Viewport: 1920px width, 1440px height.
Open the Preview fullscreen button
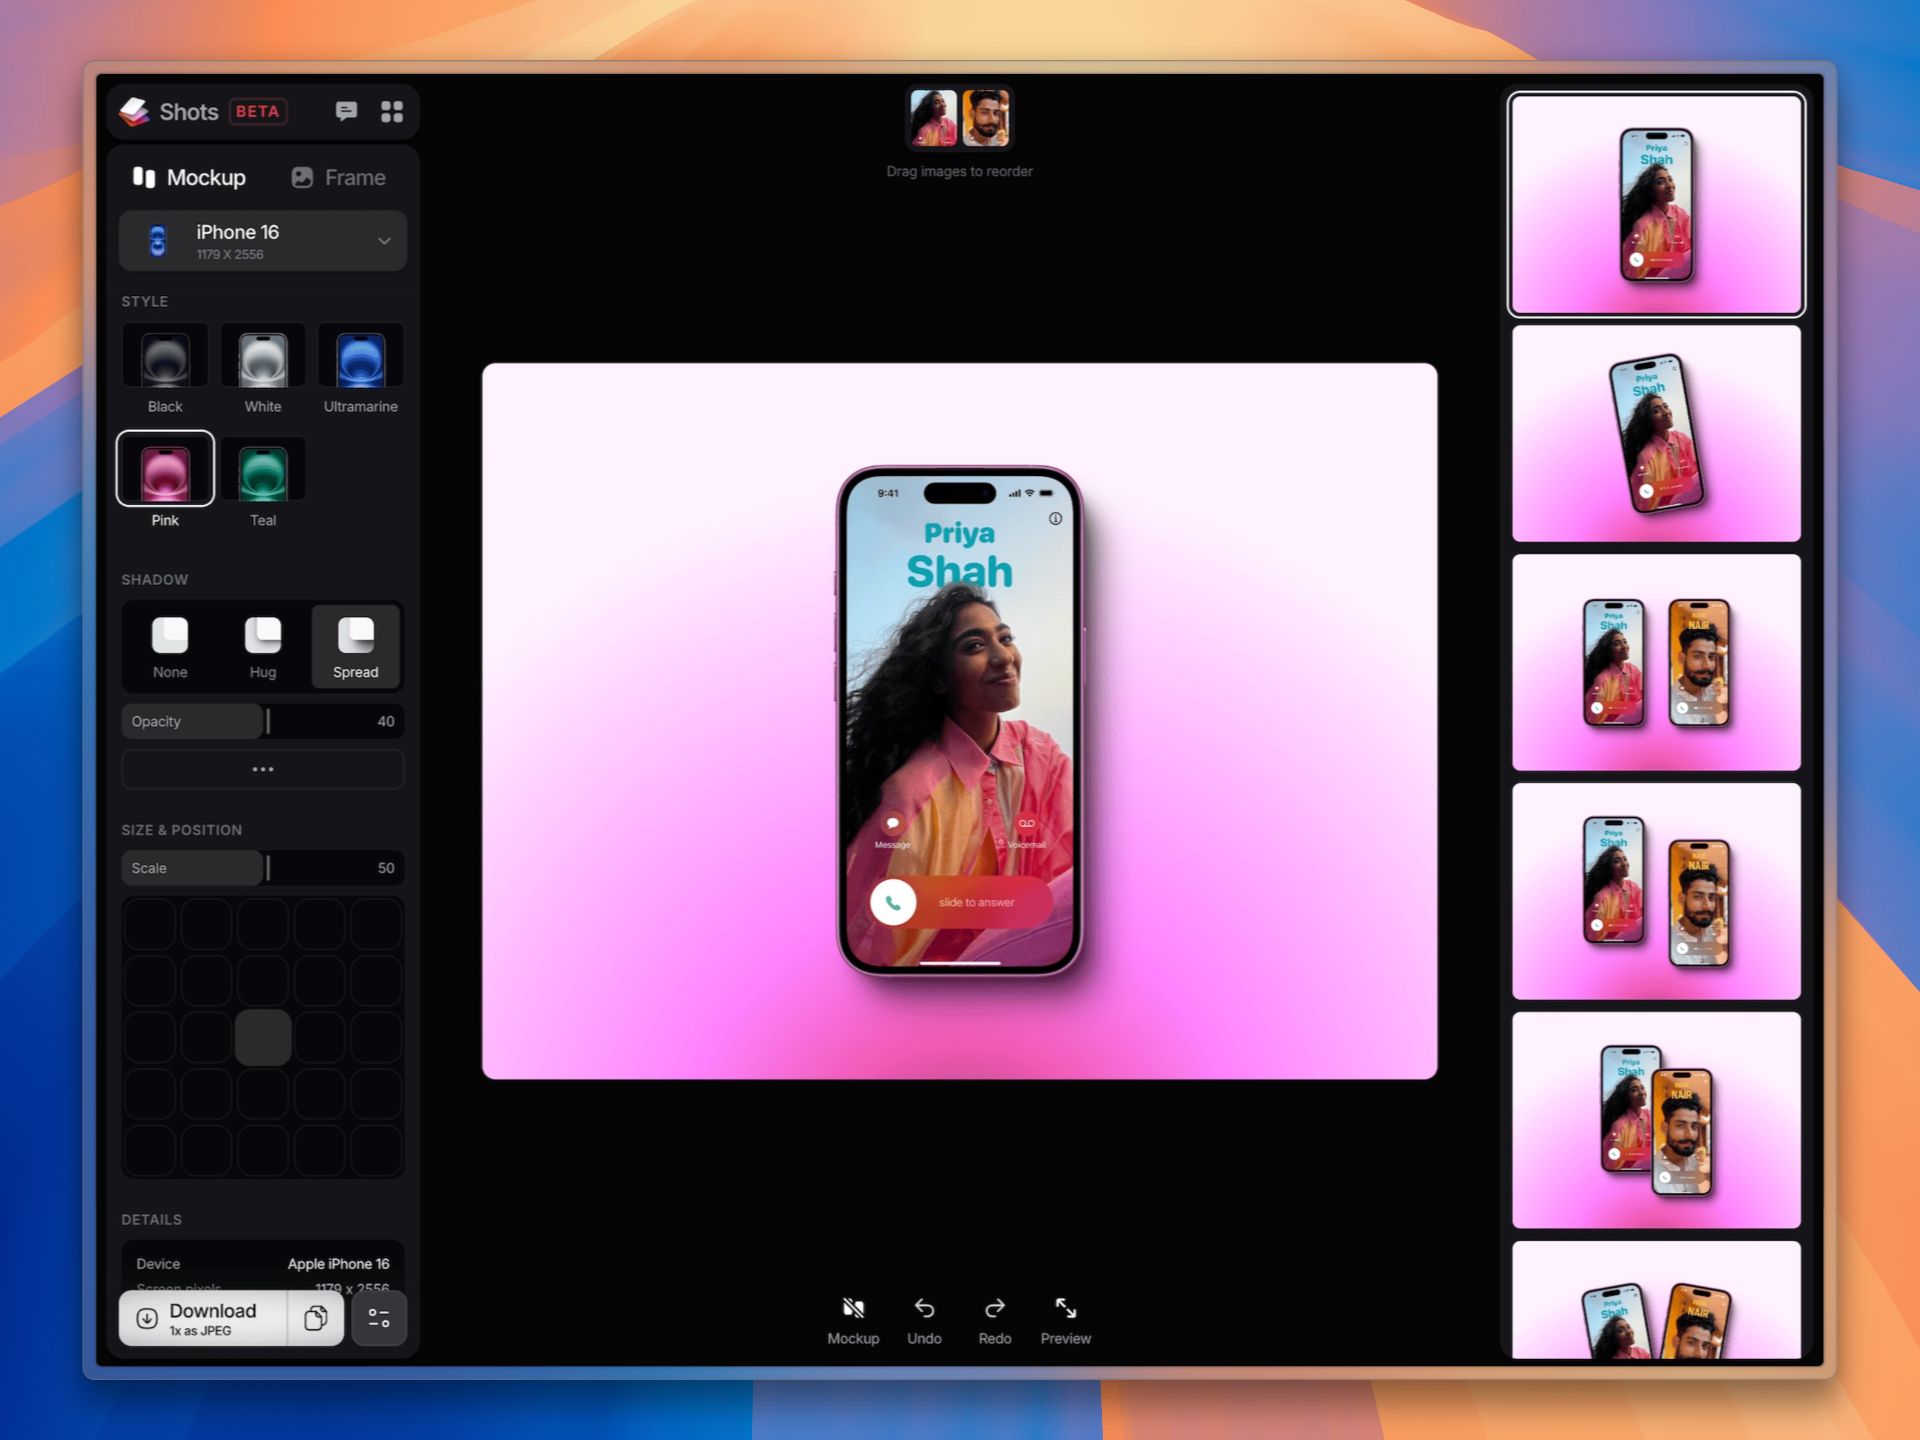1066,1321
